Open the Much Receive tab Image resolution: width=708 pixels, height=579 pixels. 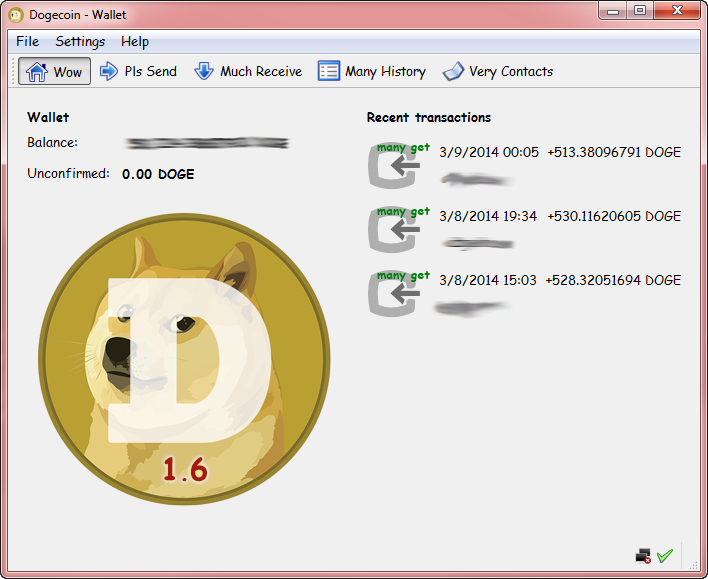click(248, 71)
